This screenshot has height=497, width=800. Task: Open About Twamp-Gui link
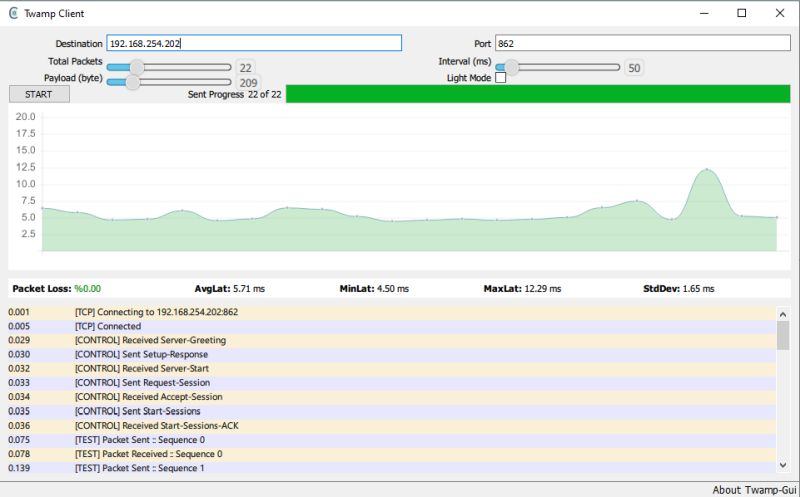point(754,490)
